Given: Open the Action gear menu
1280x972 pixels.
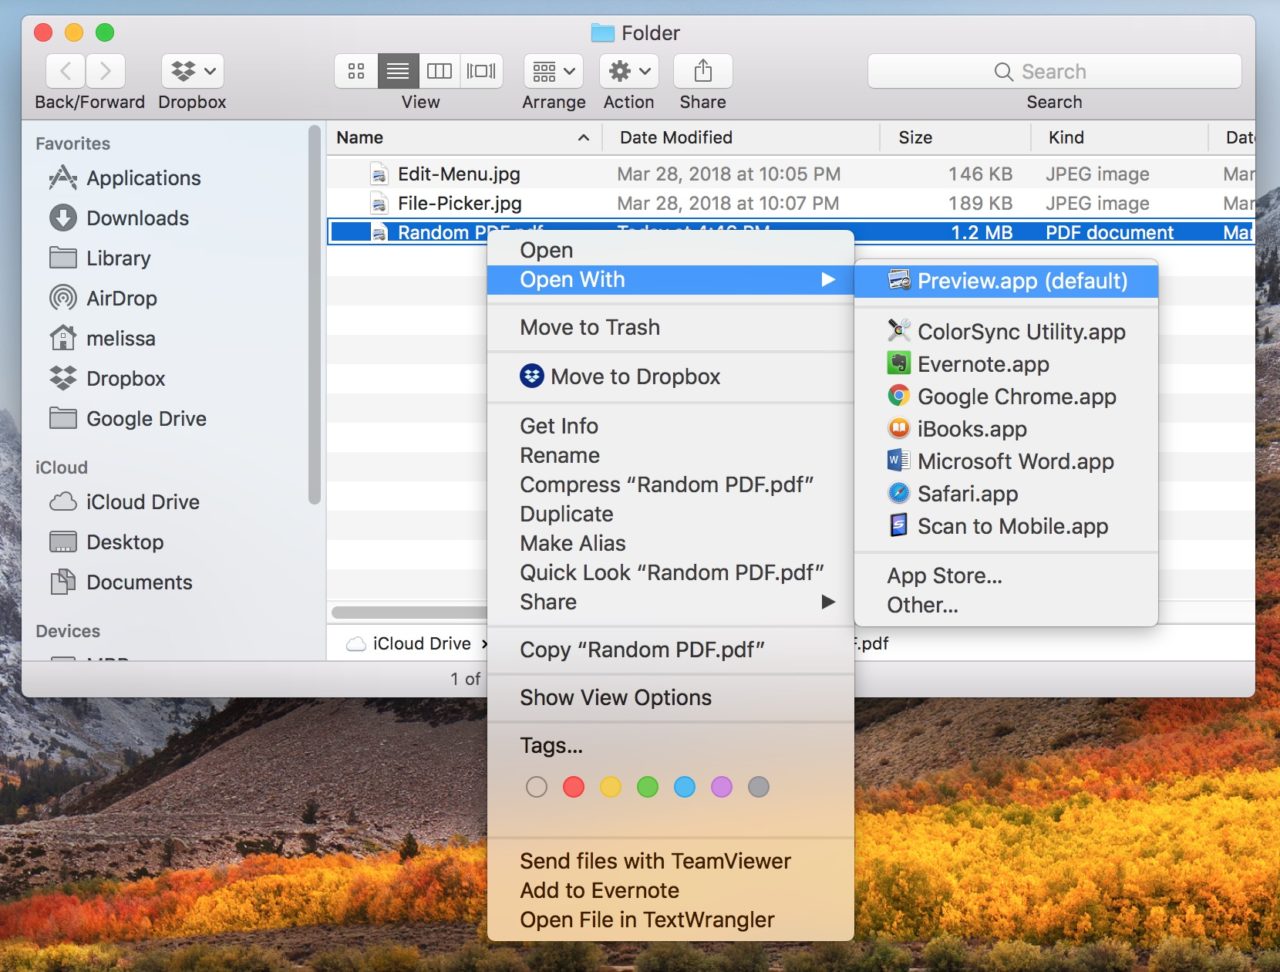Looking at the screenshot, I should [x=628, y=71].
